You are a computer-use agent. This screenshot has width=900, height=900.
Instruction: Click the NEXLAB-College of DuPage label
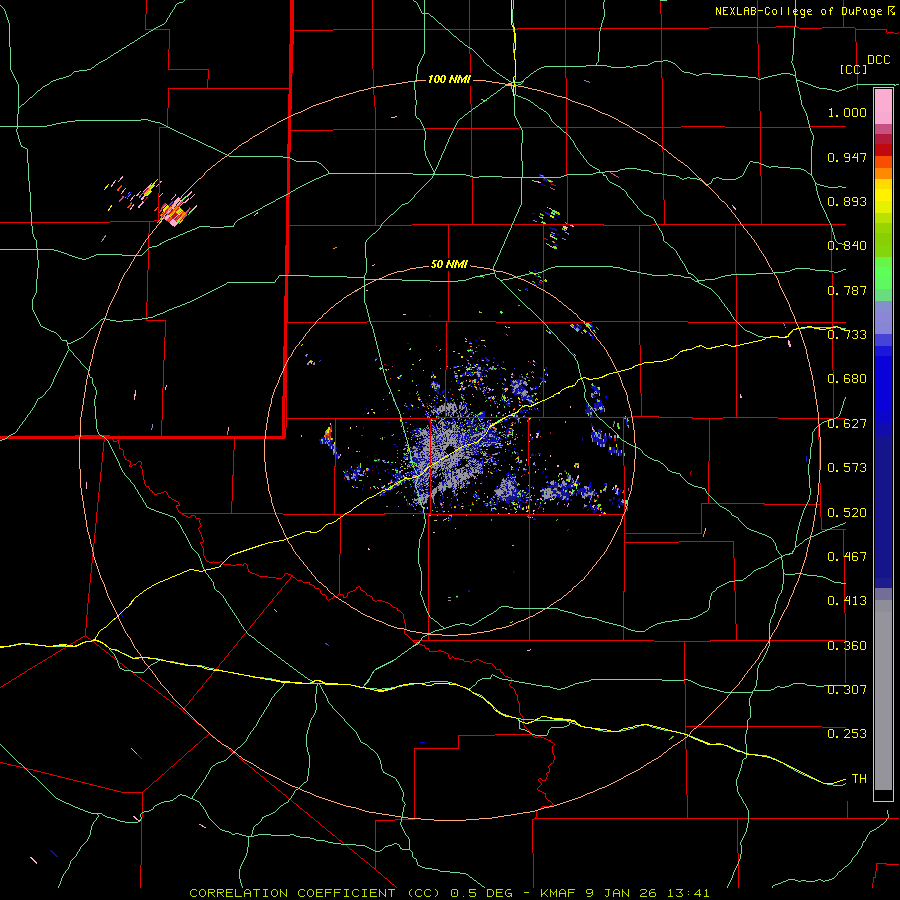click(x=798, y=11)
